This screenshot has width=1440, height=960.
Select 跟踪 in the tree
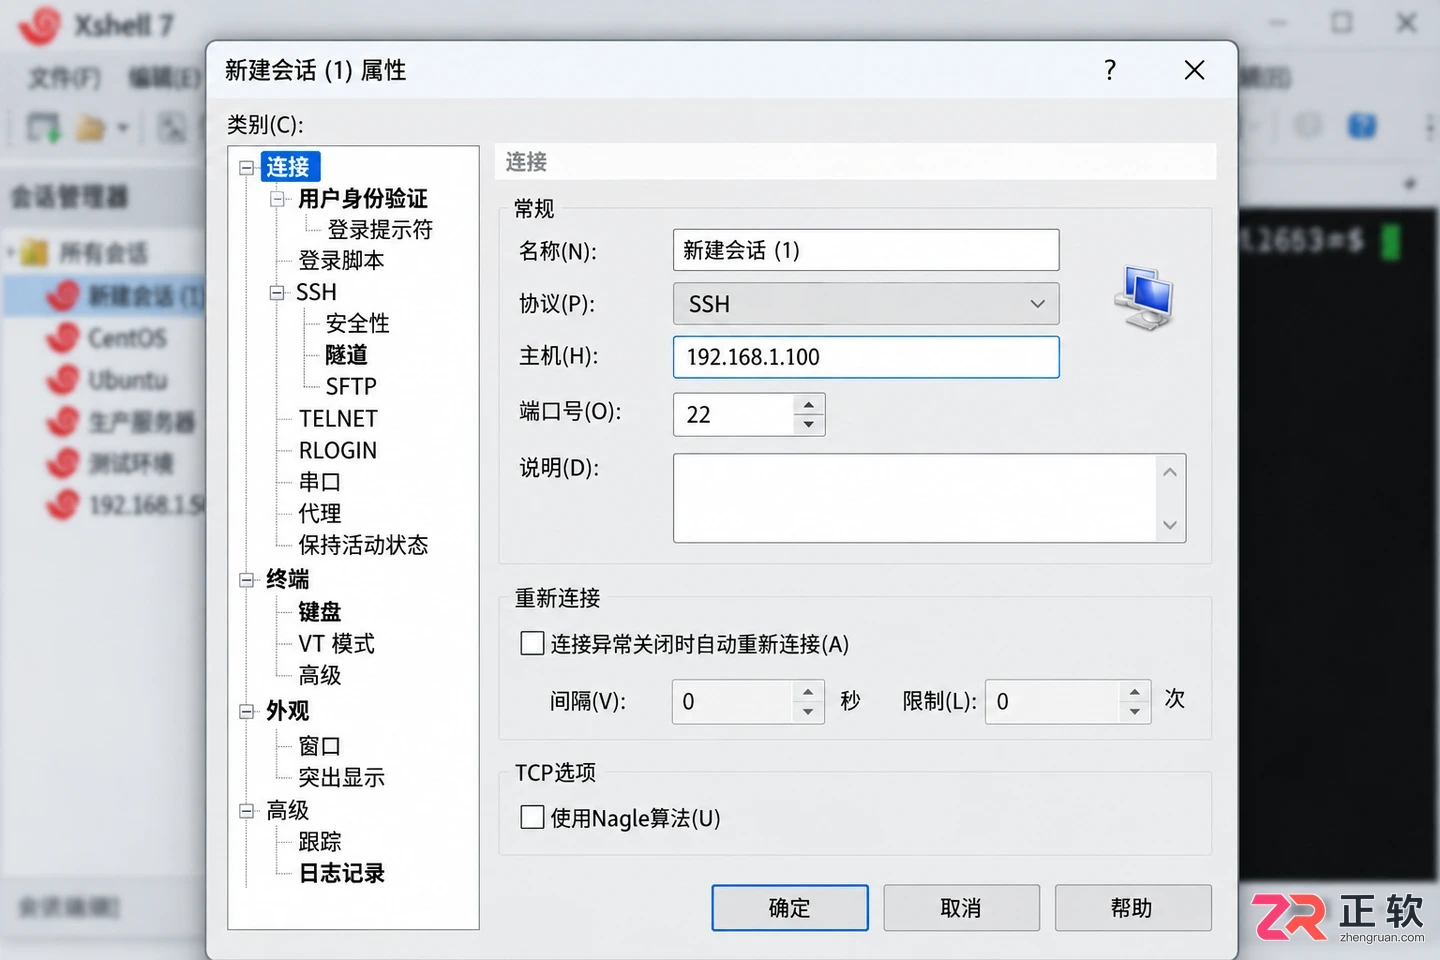(x=320, y=842)
